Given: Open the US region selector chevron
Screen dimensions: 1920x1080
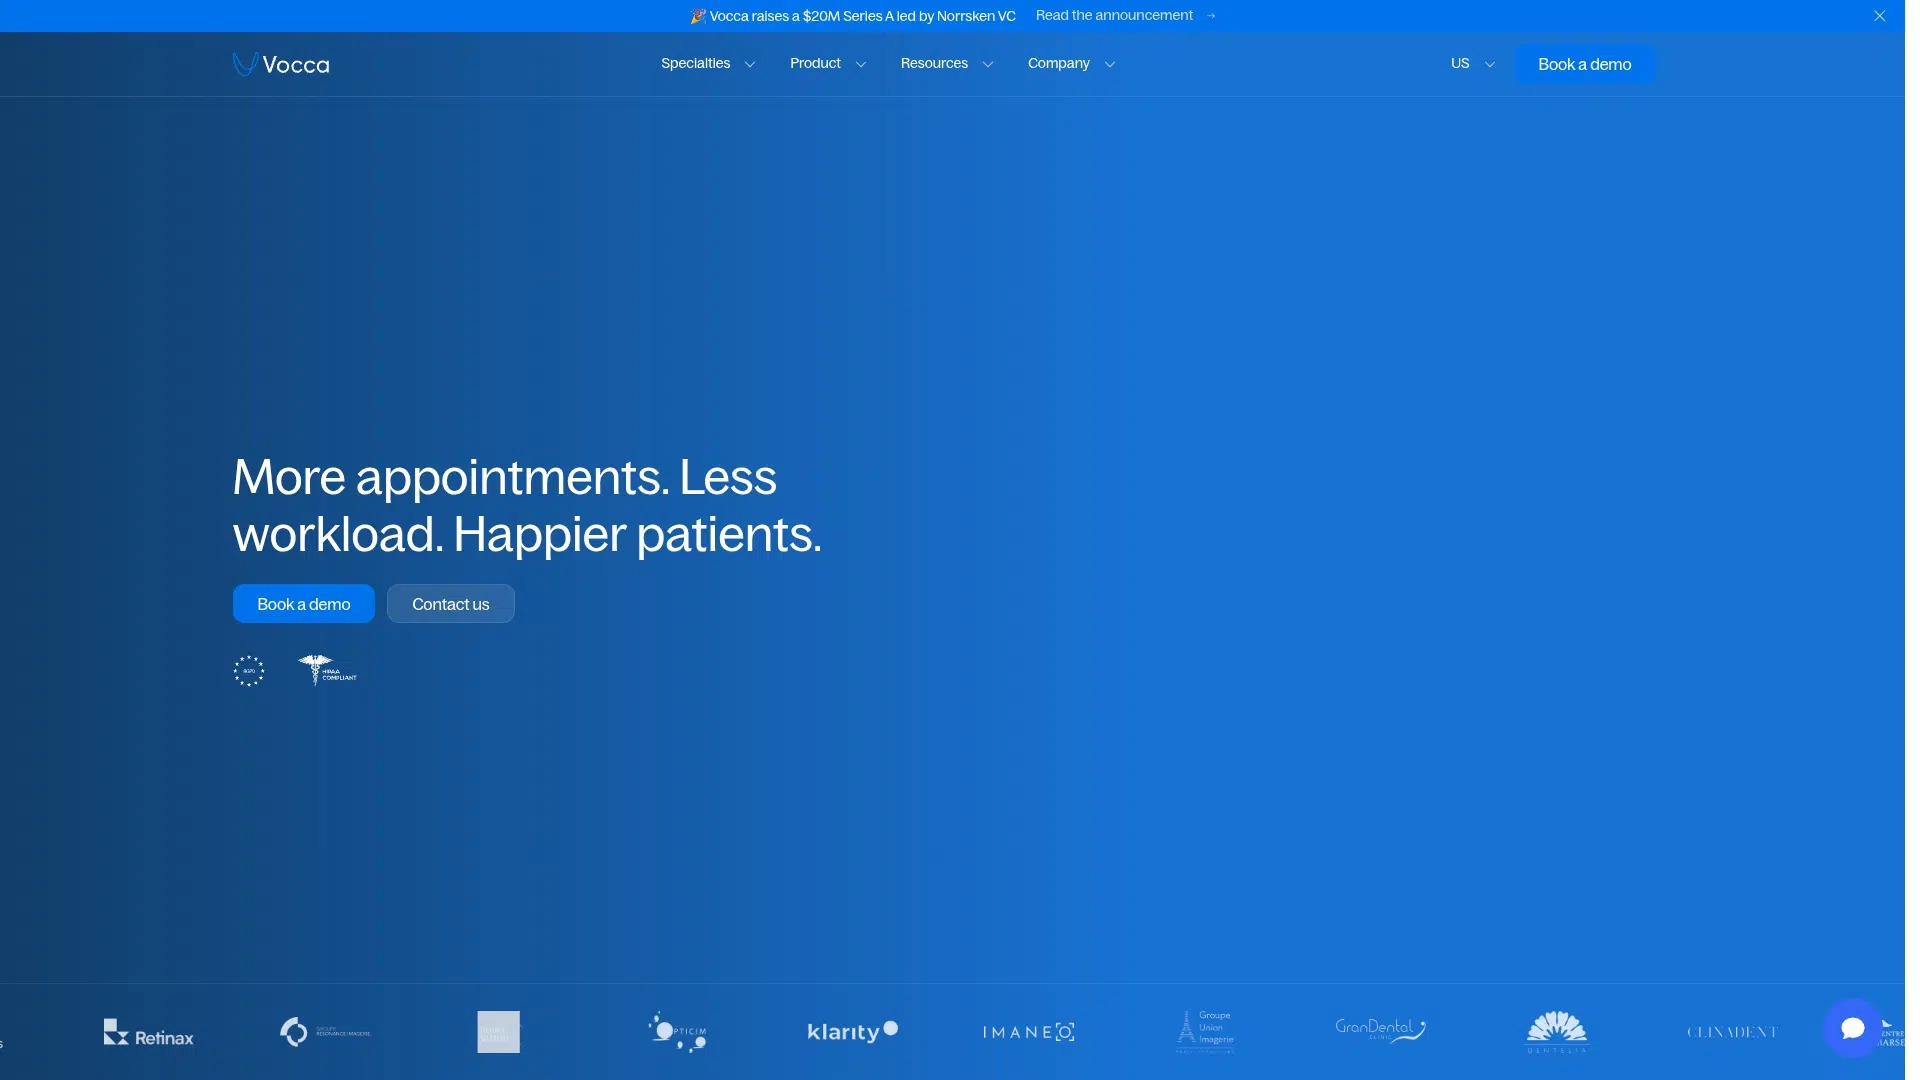Looking at the screenshot, I should coord(1490,64).
